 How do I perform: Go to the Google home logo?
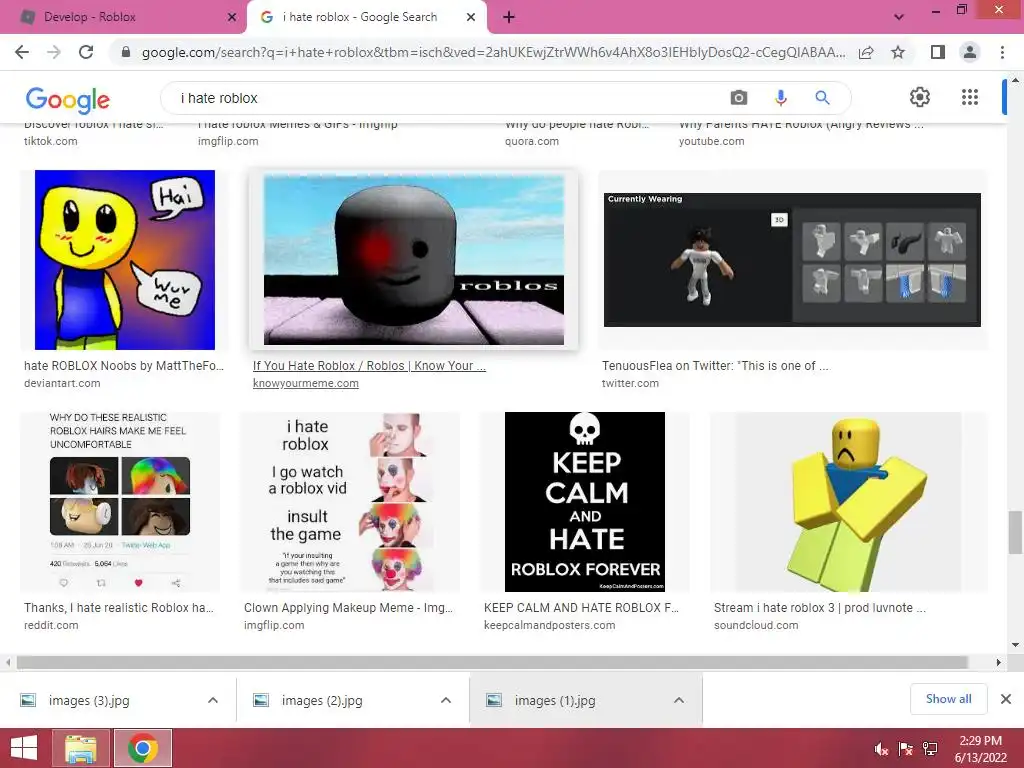[x=67, y=99]
